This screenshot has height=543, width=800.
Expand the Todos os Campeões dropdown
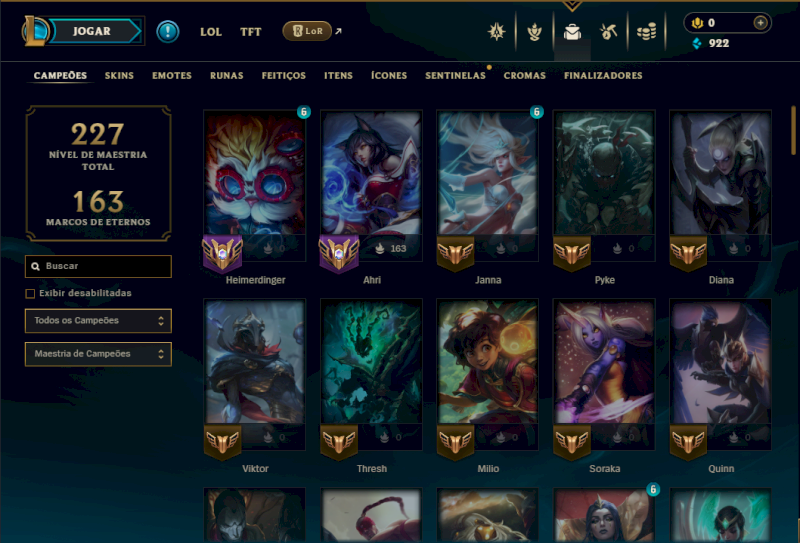pyautogui.click(x=98, y=320)
